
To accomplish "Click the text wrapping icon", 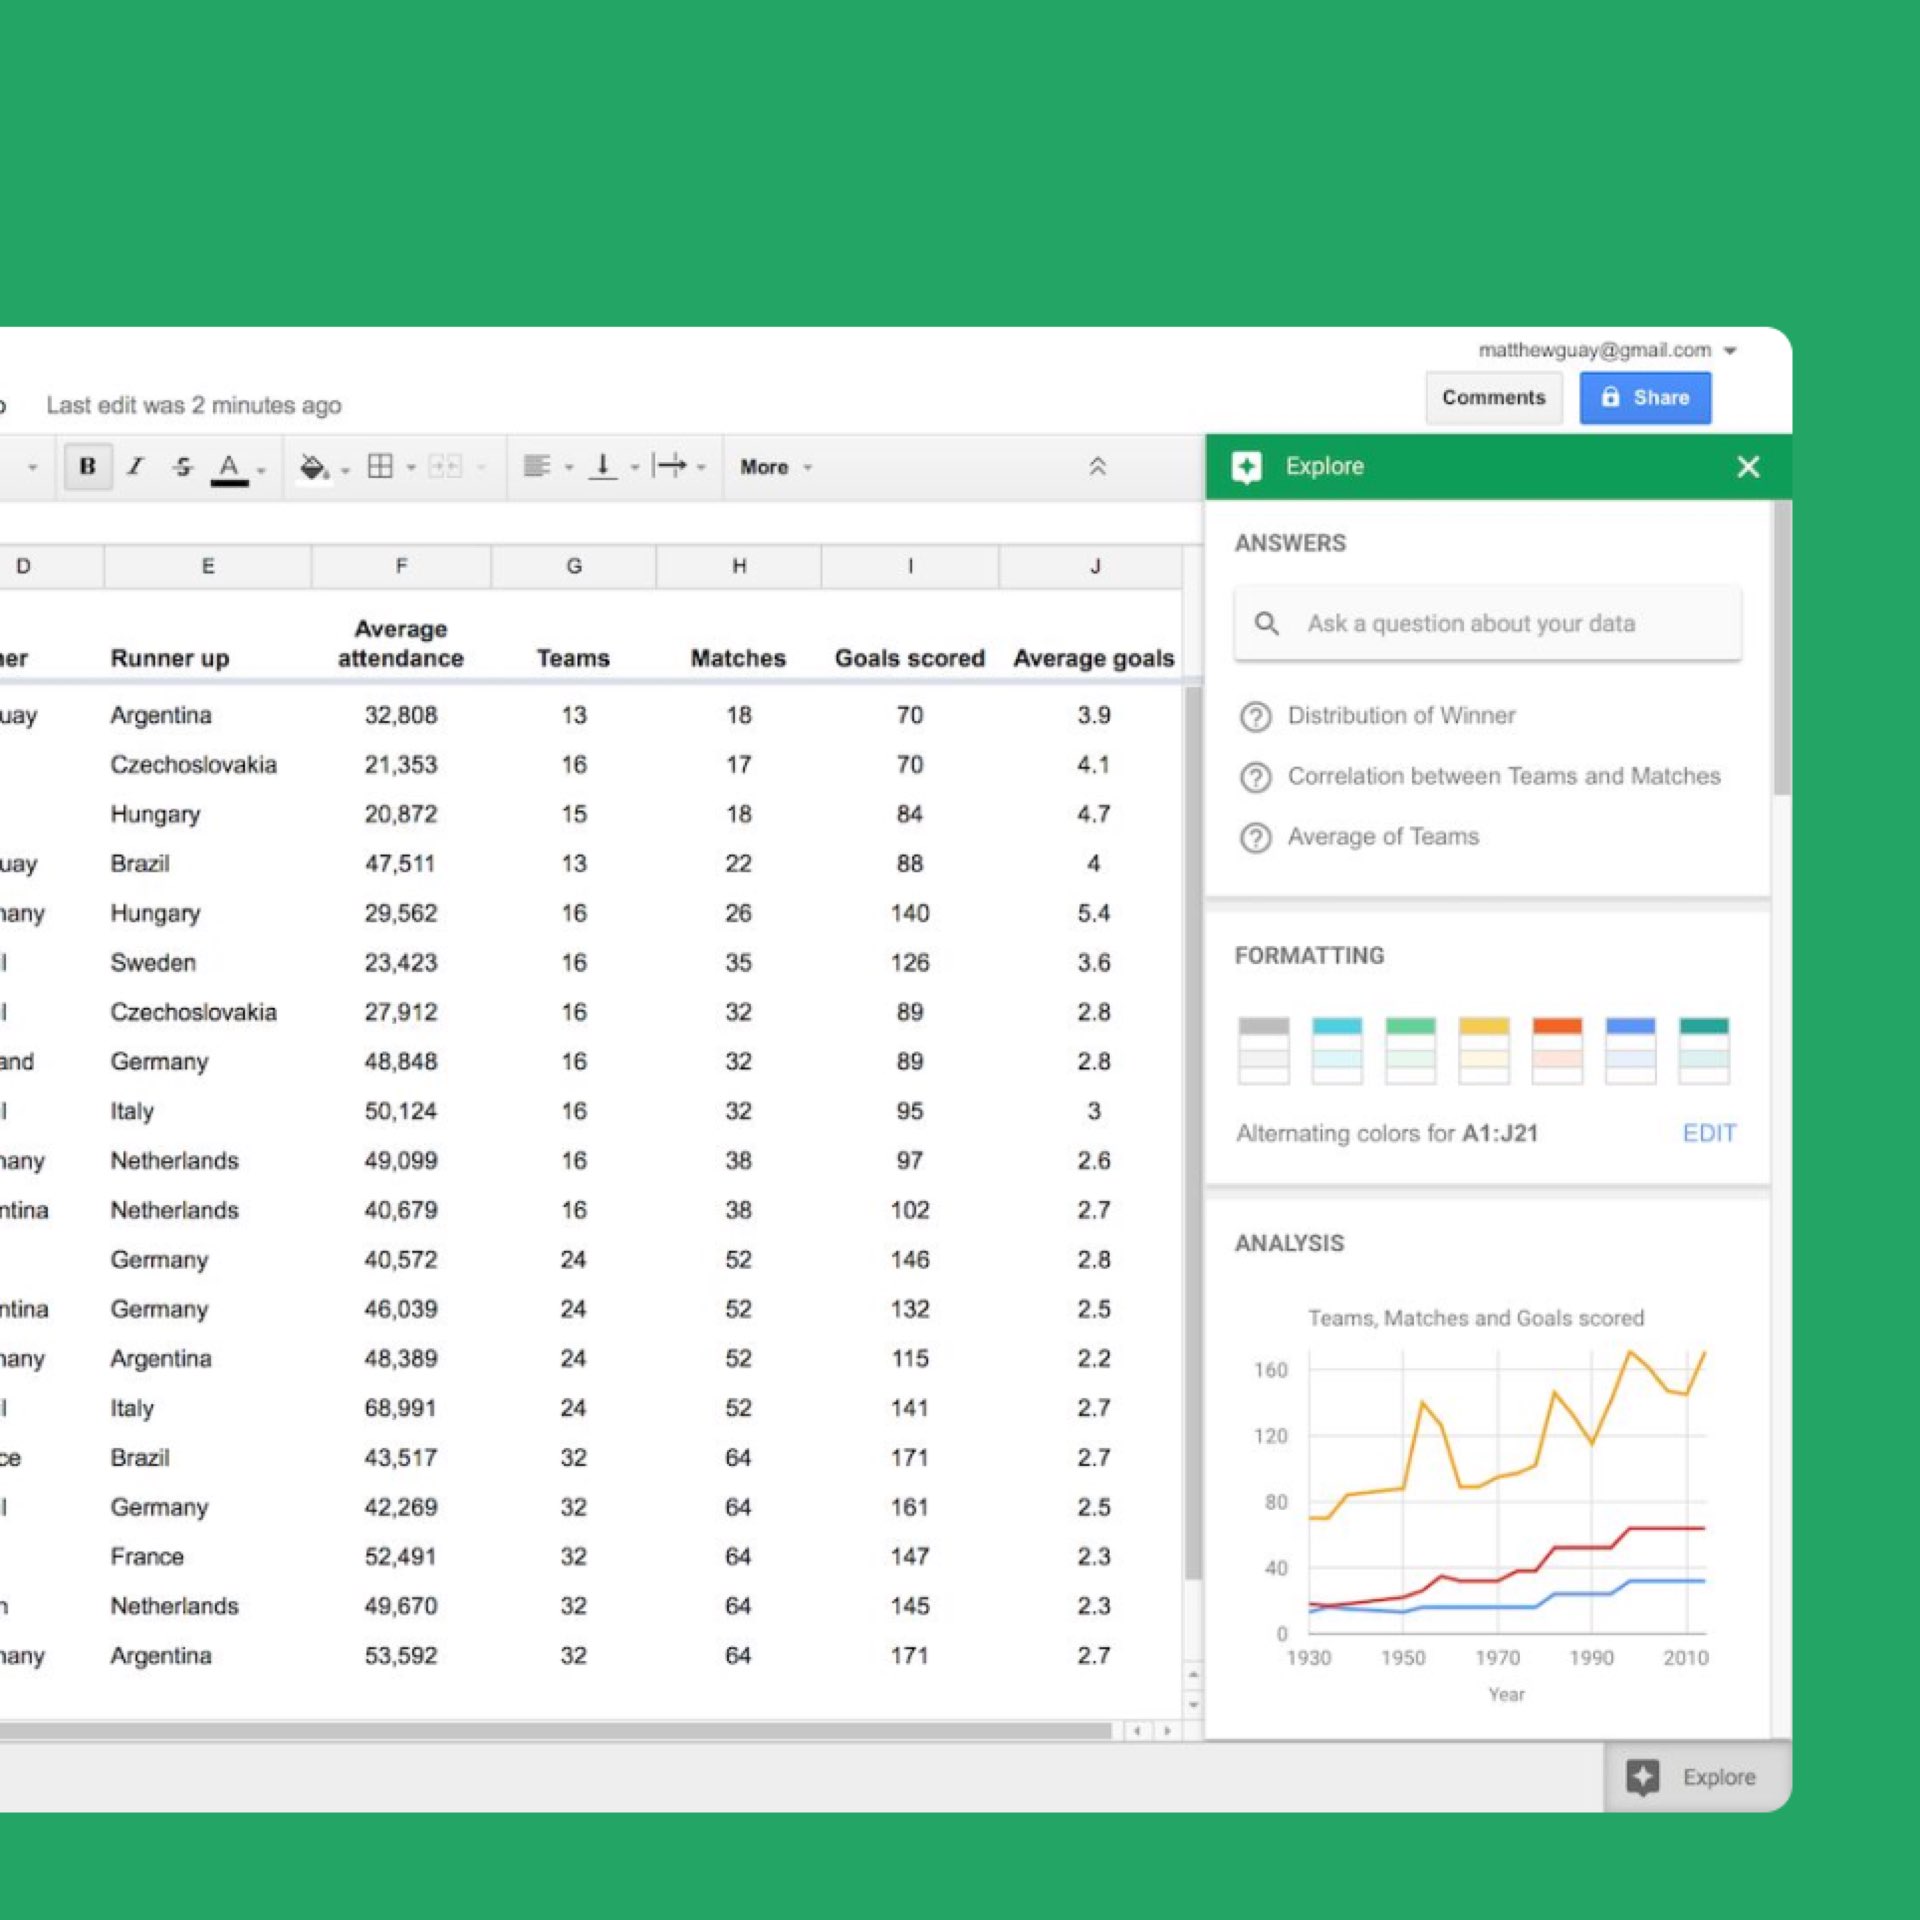I will (673, 466).
